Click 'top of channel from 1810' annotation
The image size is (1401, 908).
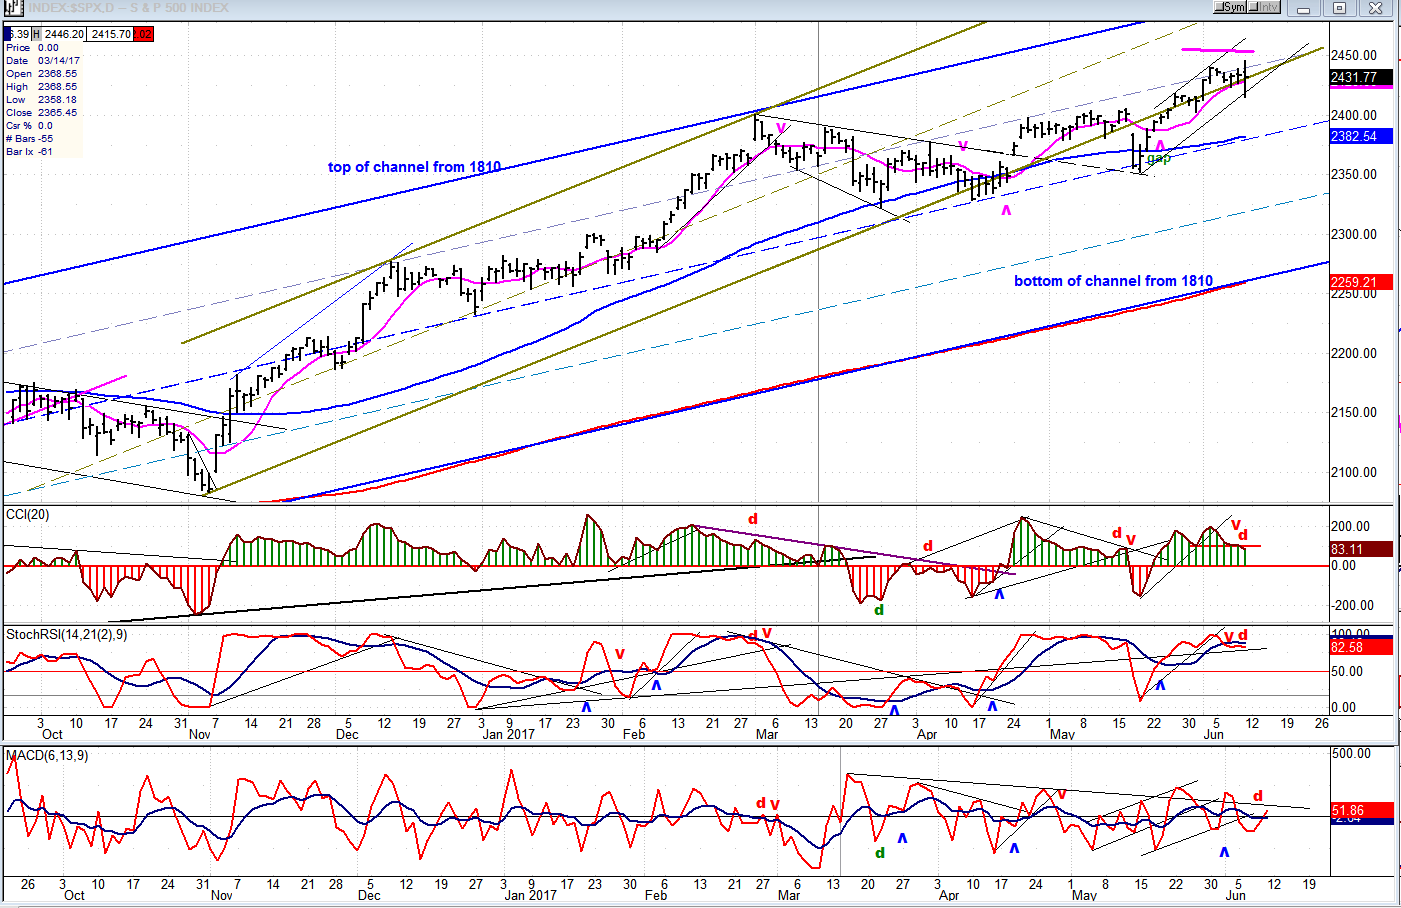414,167
